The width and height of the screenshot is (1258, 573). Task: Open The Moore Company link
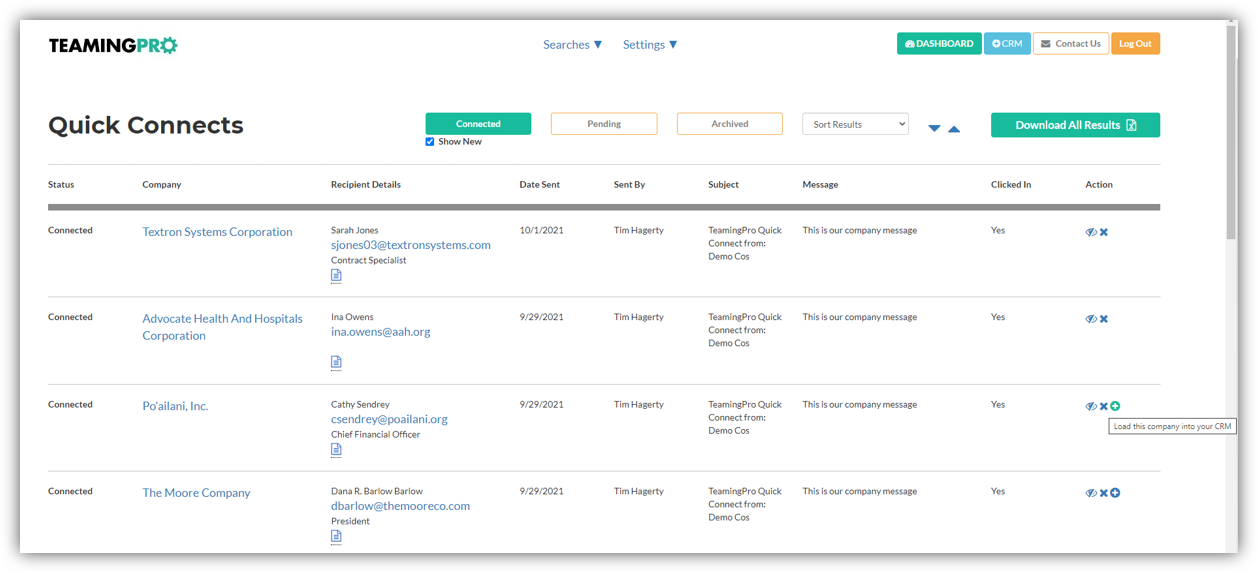(196, 493)
